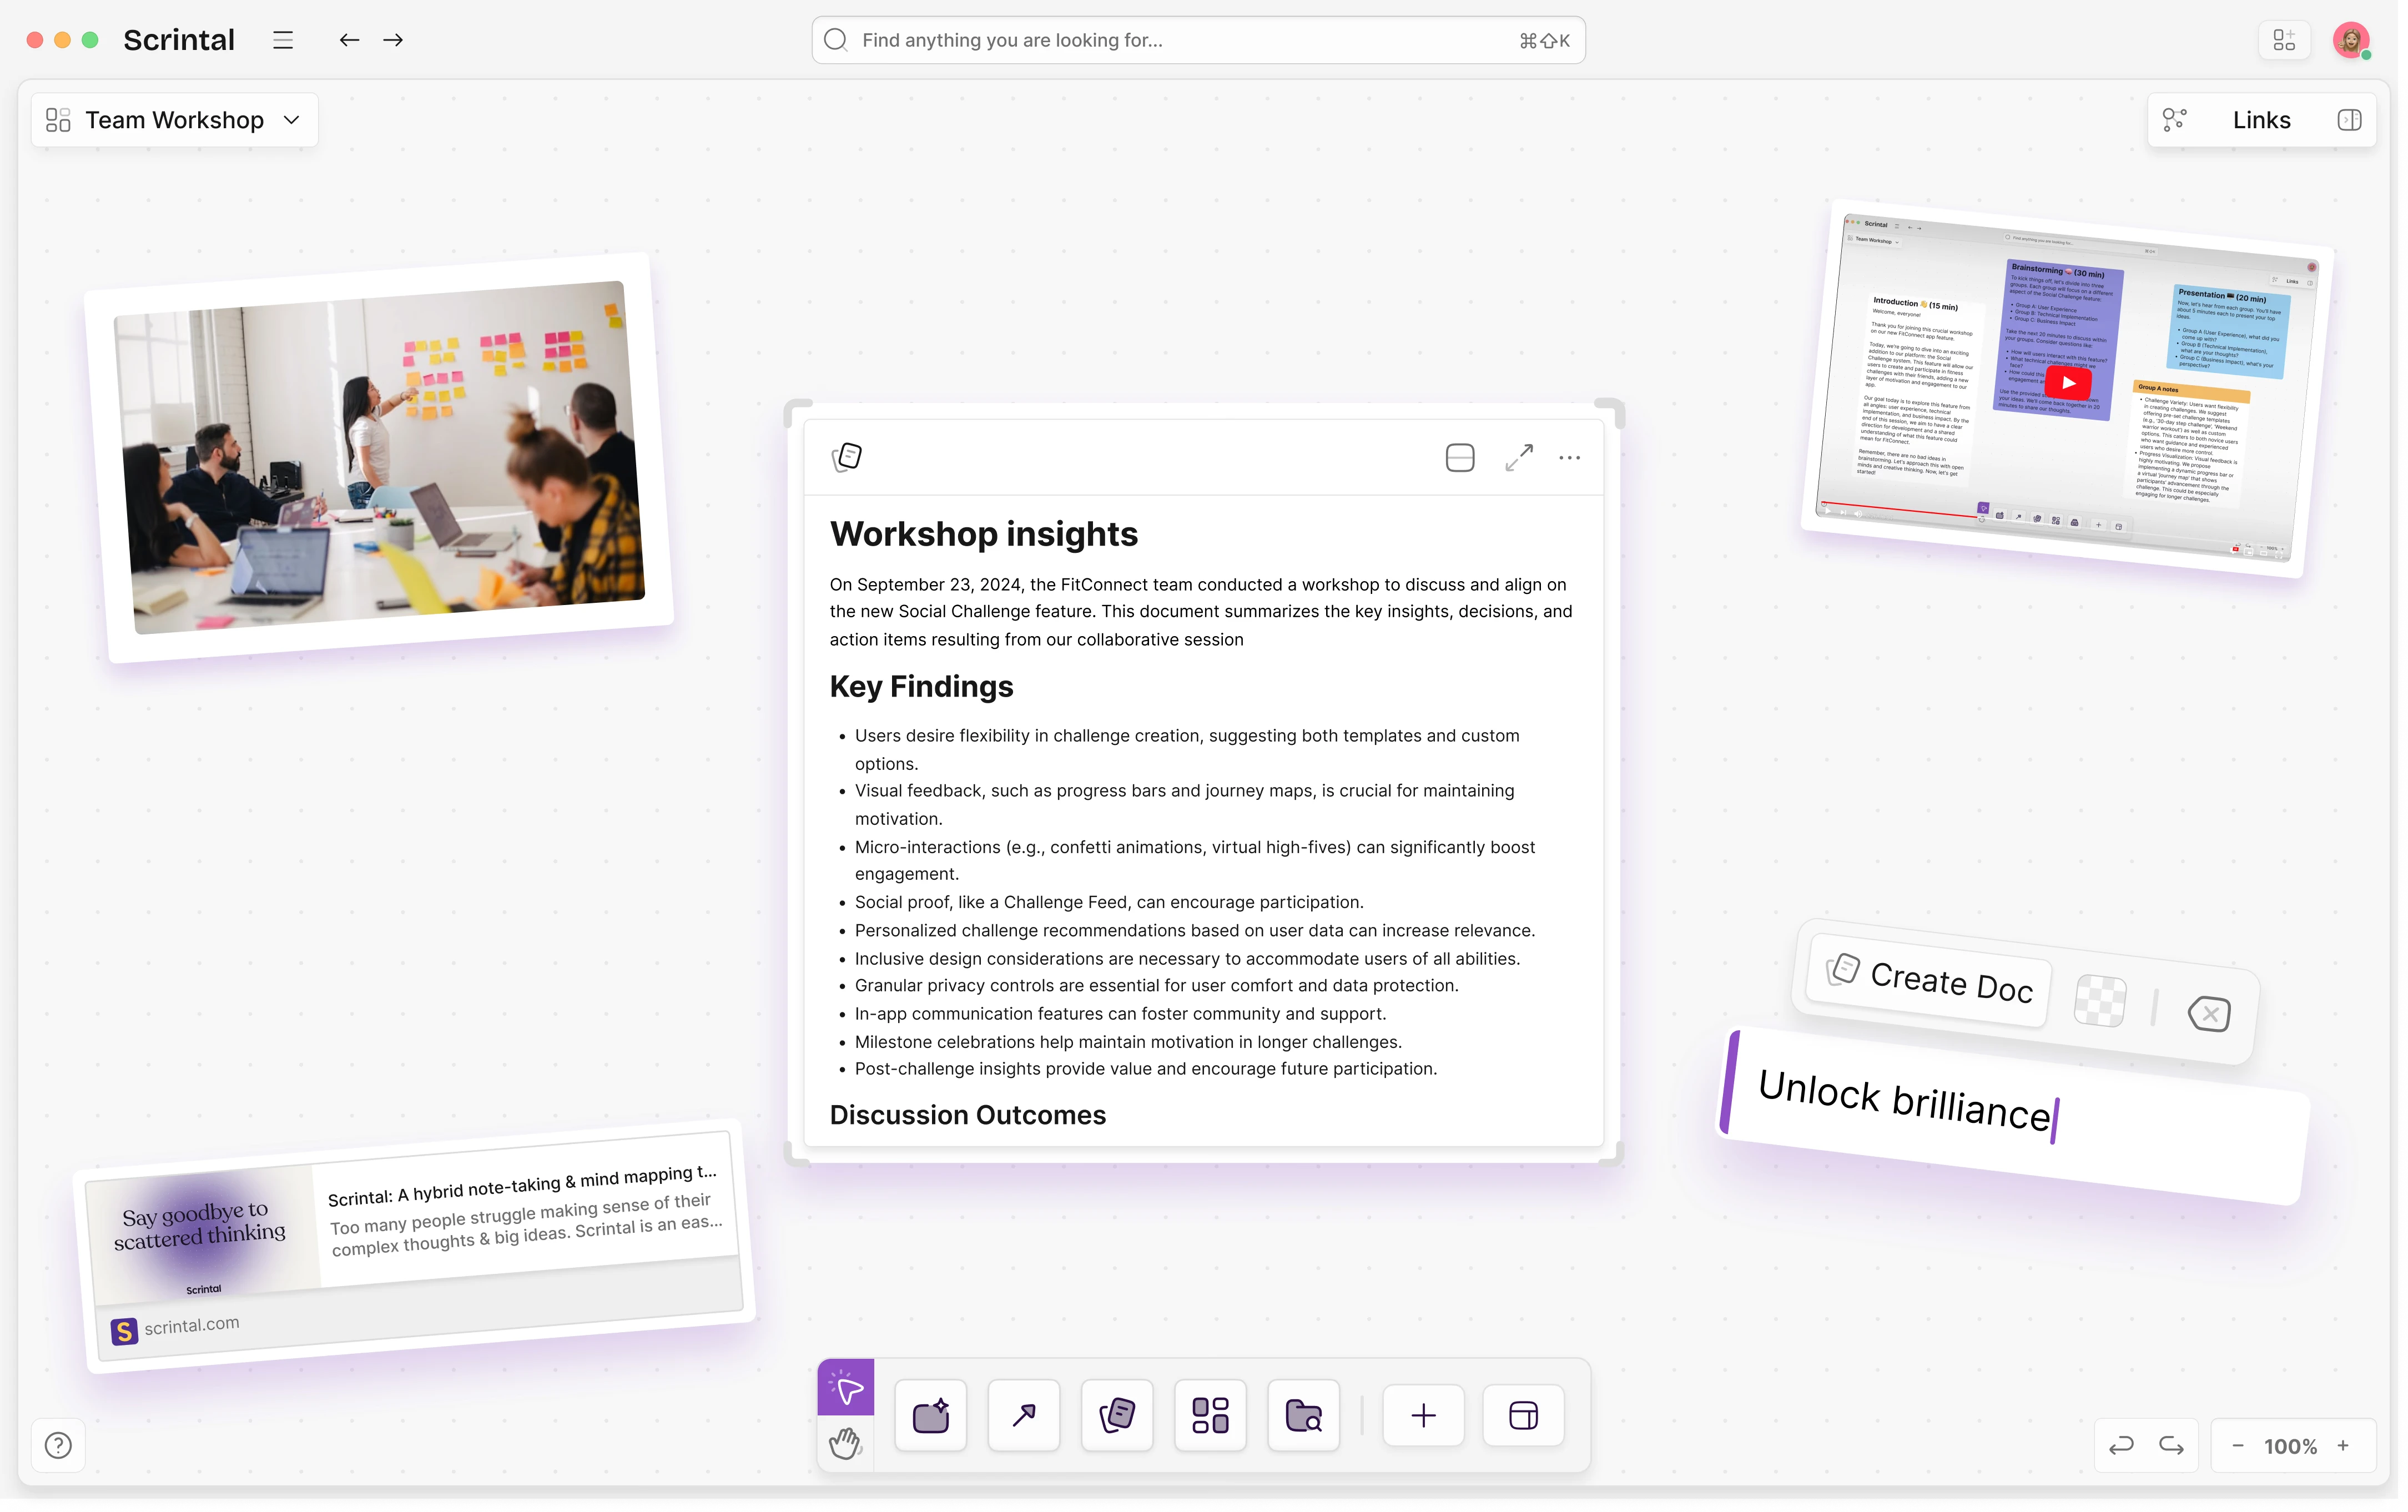
Task: Open the Links tab
Action: (2261, 120)
